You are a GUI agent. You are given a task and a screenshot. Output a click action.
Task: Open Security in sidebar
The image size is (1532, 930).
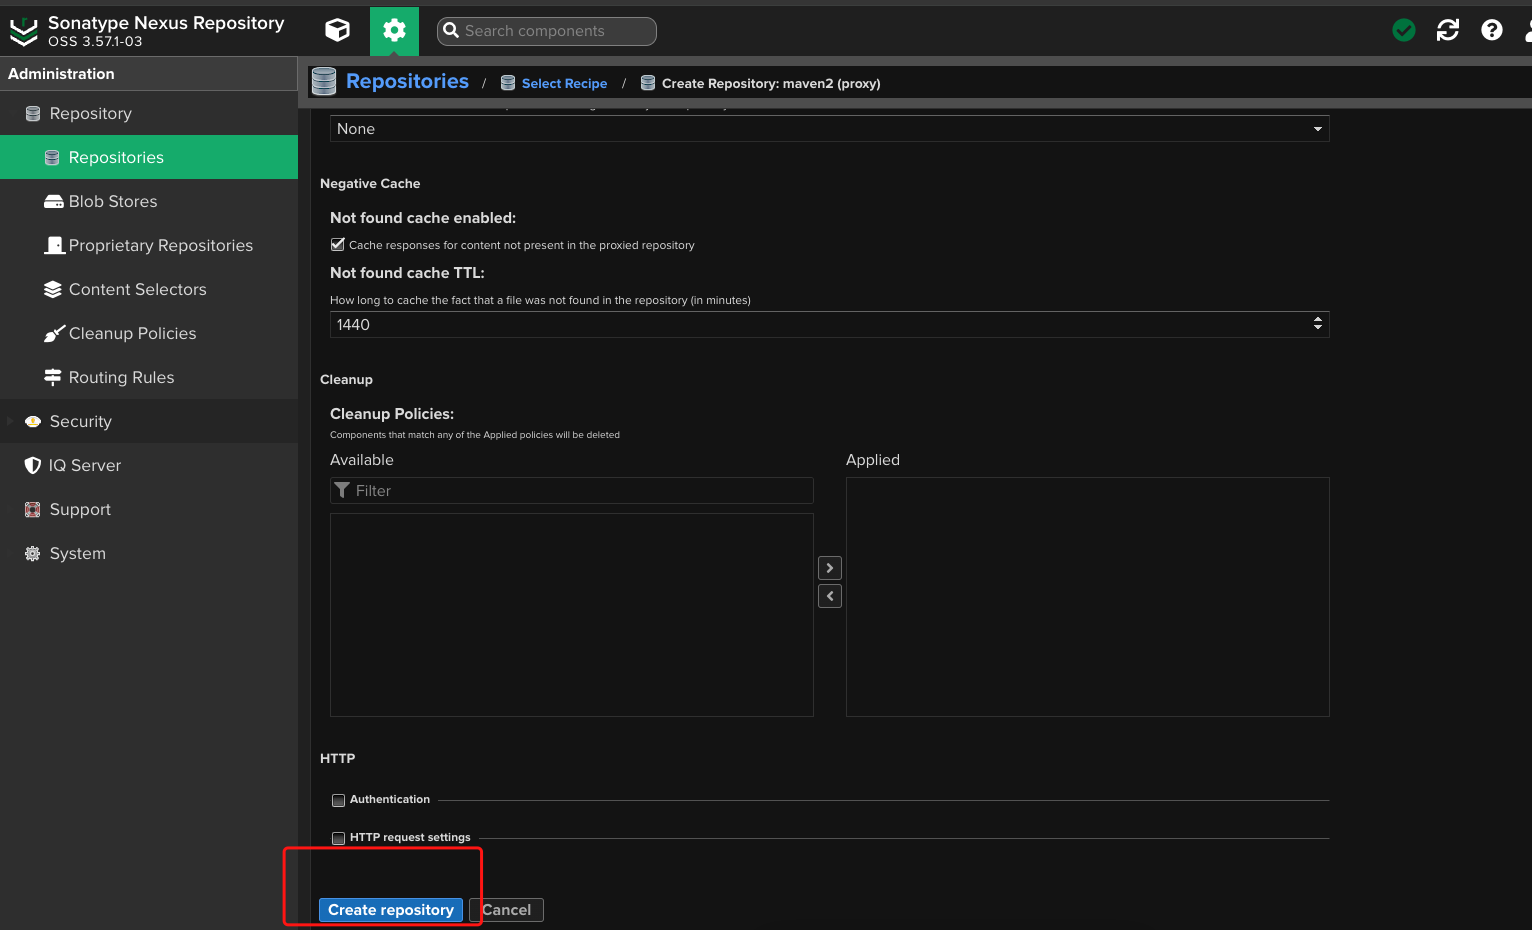(x=149, y=421)
